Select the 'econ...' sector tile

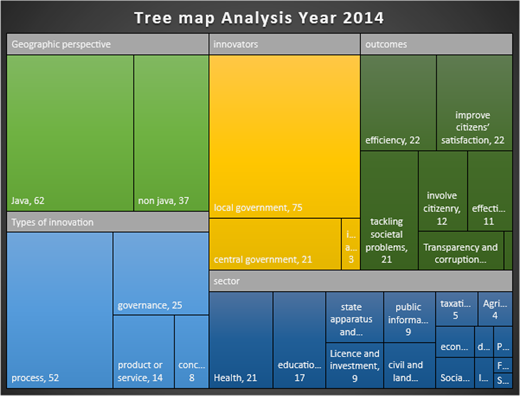[455, 342]
